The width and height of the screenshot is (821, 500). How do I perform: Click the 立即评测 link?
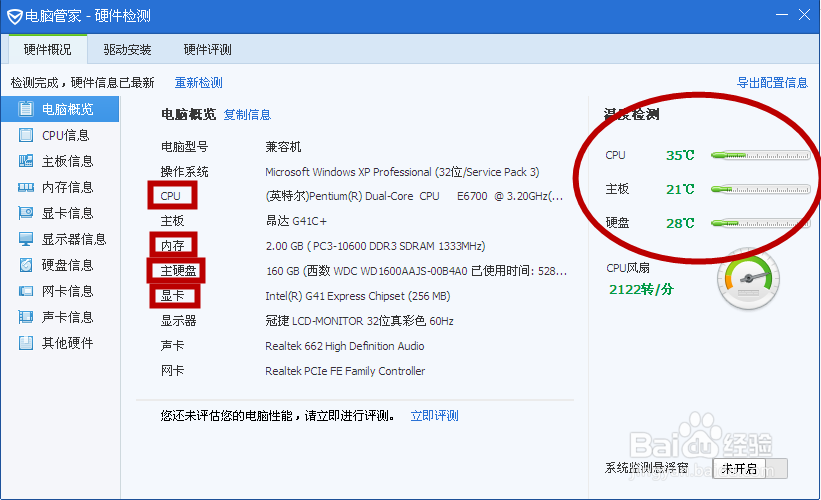tap(435, 416)
